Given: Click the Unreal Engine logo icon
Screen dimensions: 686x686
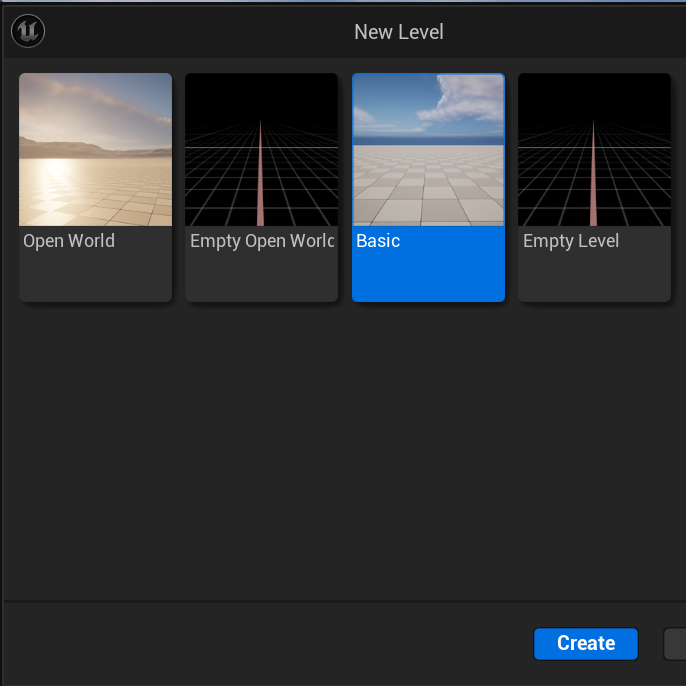Looking at the screenshot, I should pyautogui.click(x=28, y=31).
